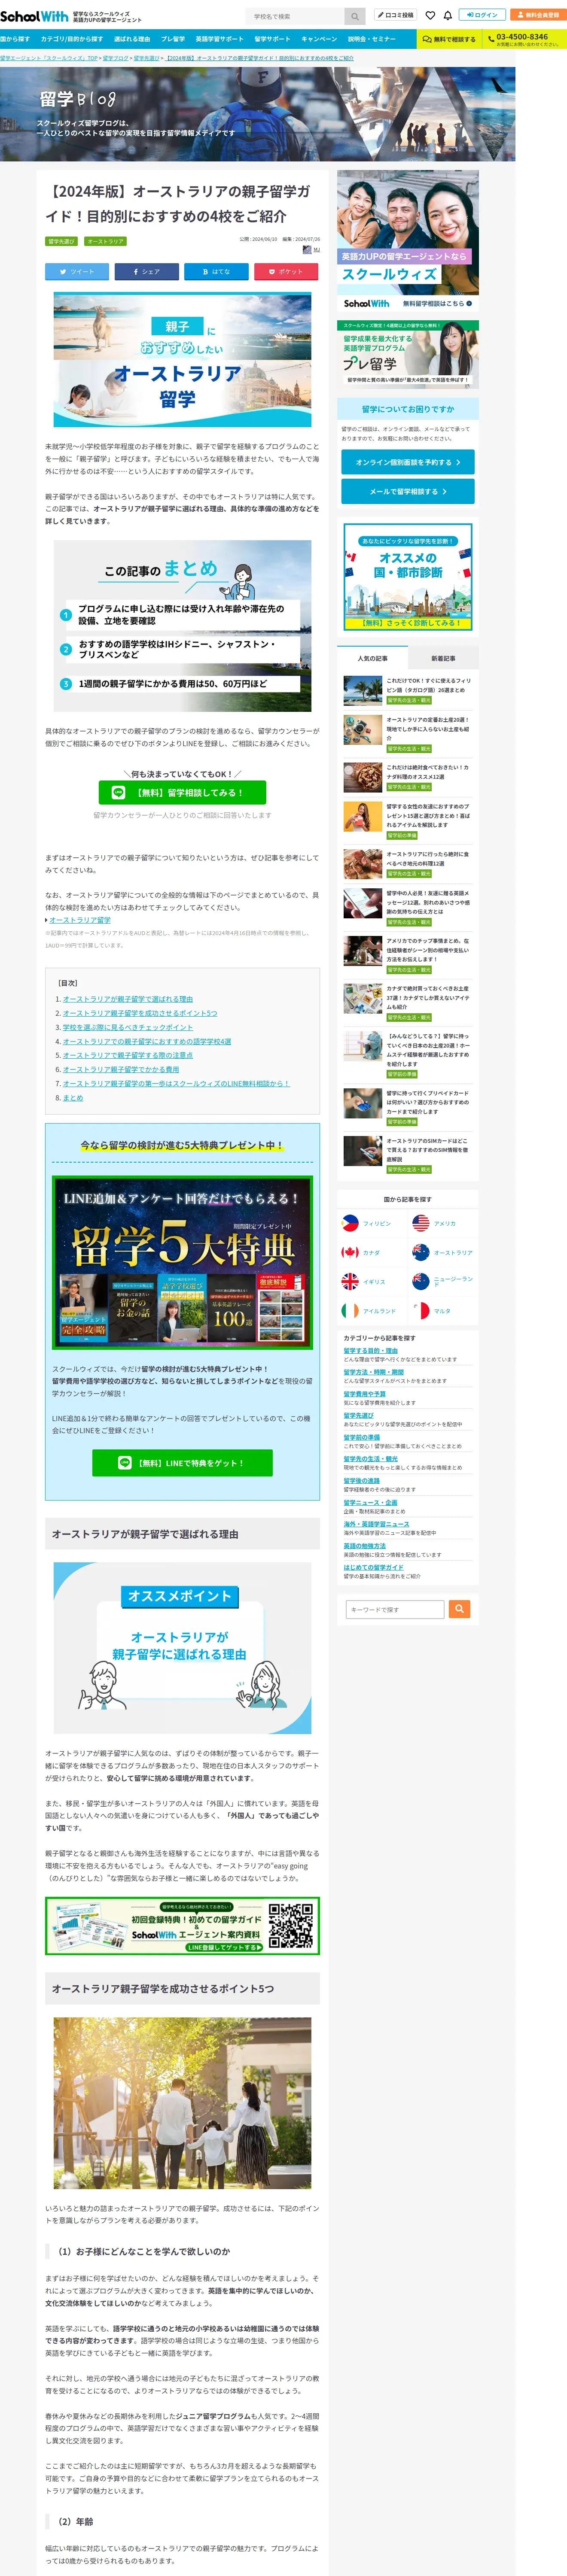Open オススメの国・都市診断 sidebar banner
The height and width of the screenshot is (2576, 567).
pos(408,577)
